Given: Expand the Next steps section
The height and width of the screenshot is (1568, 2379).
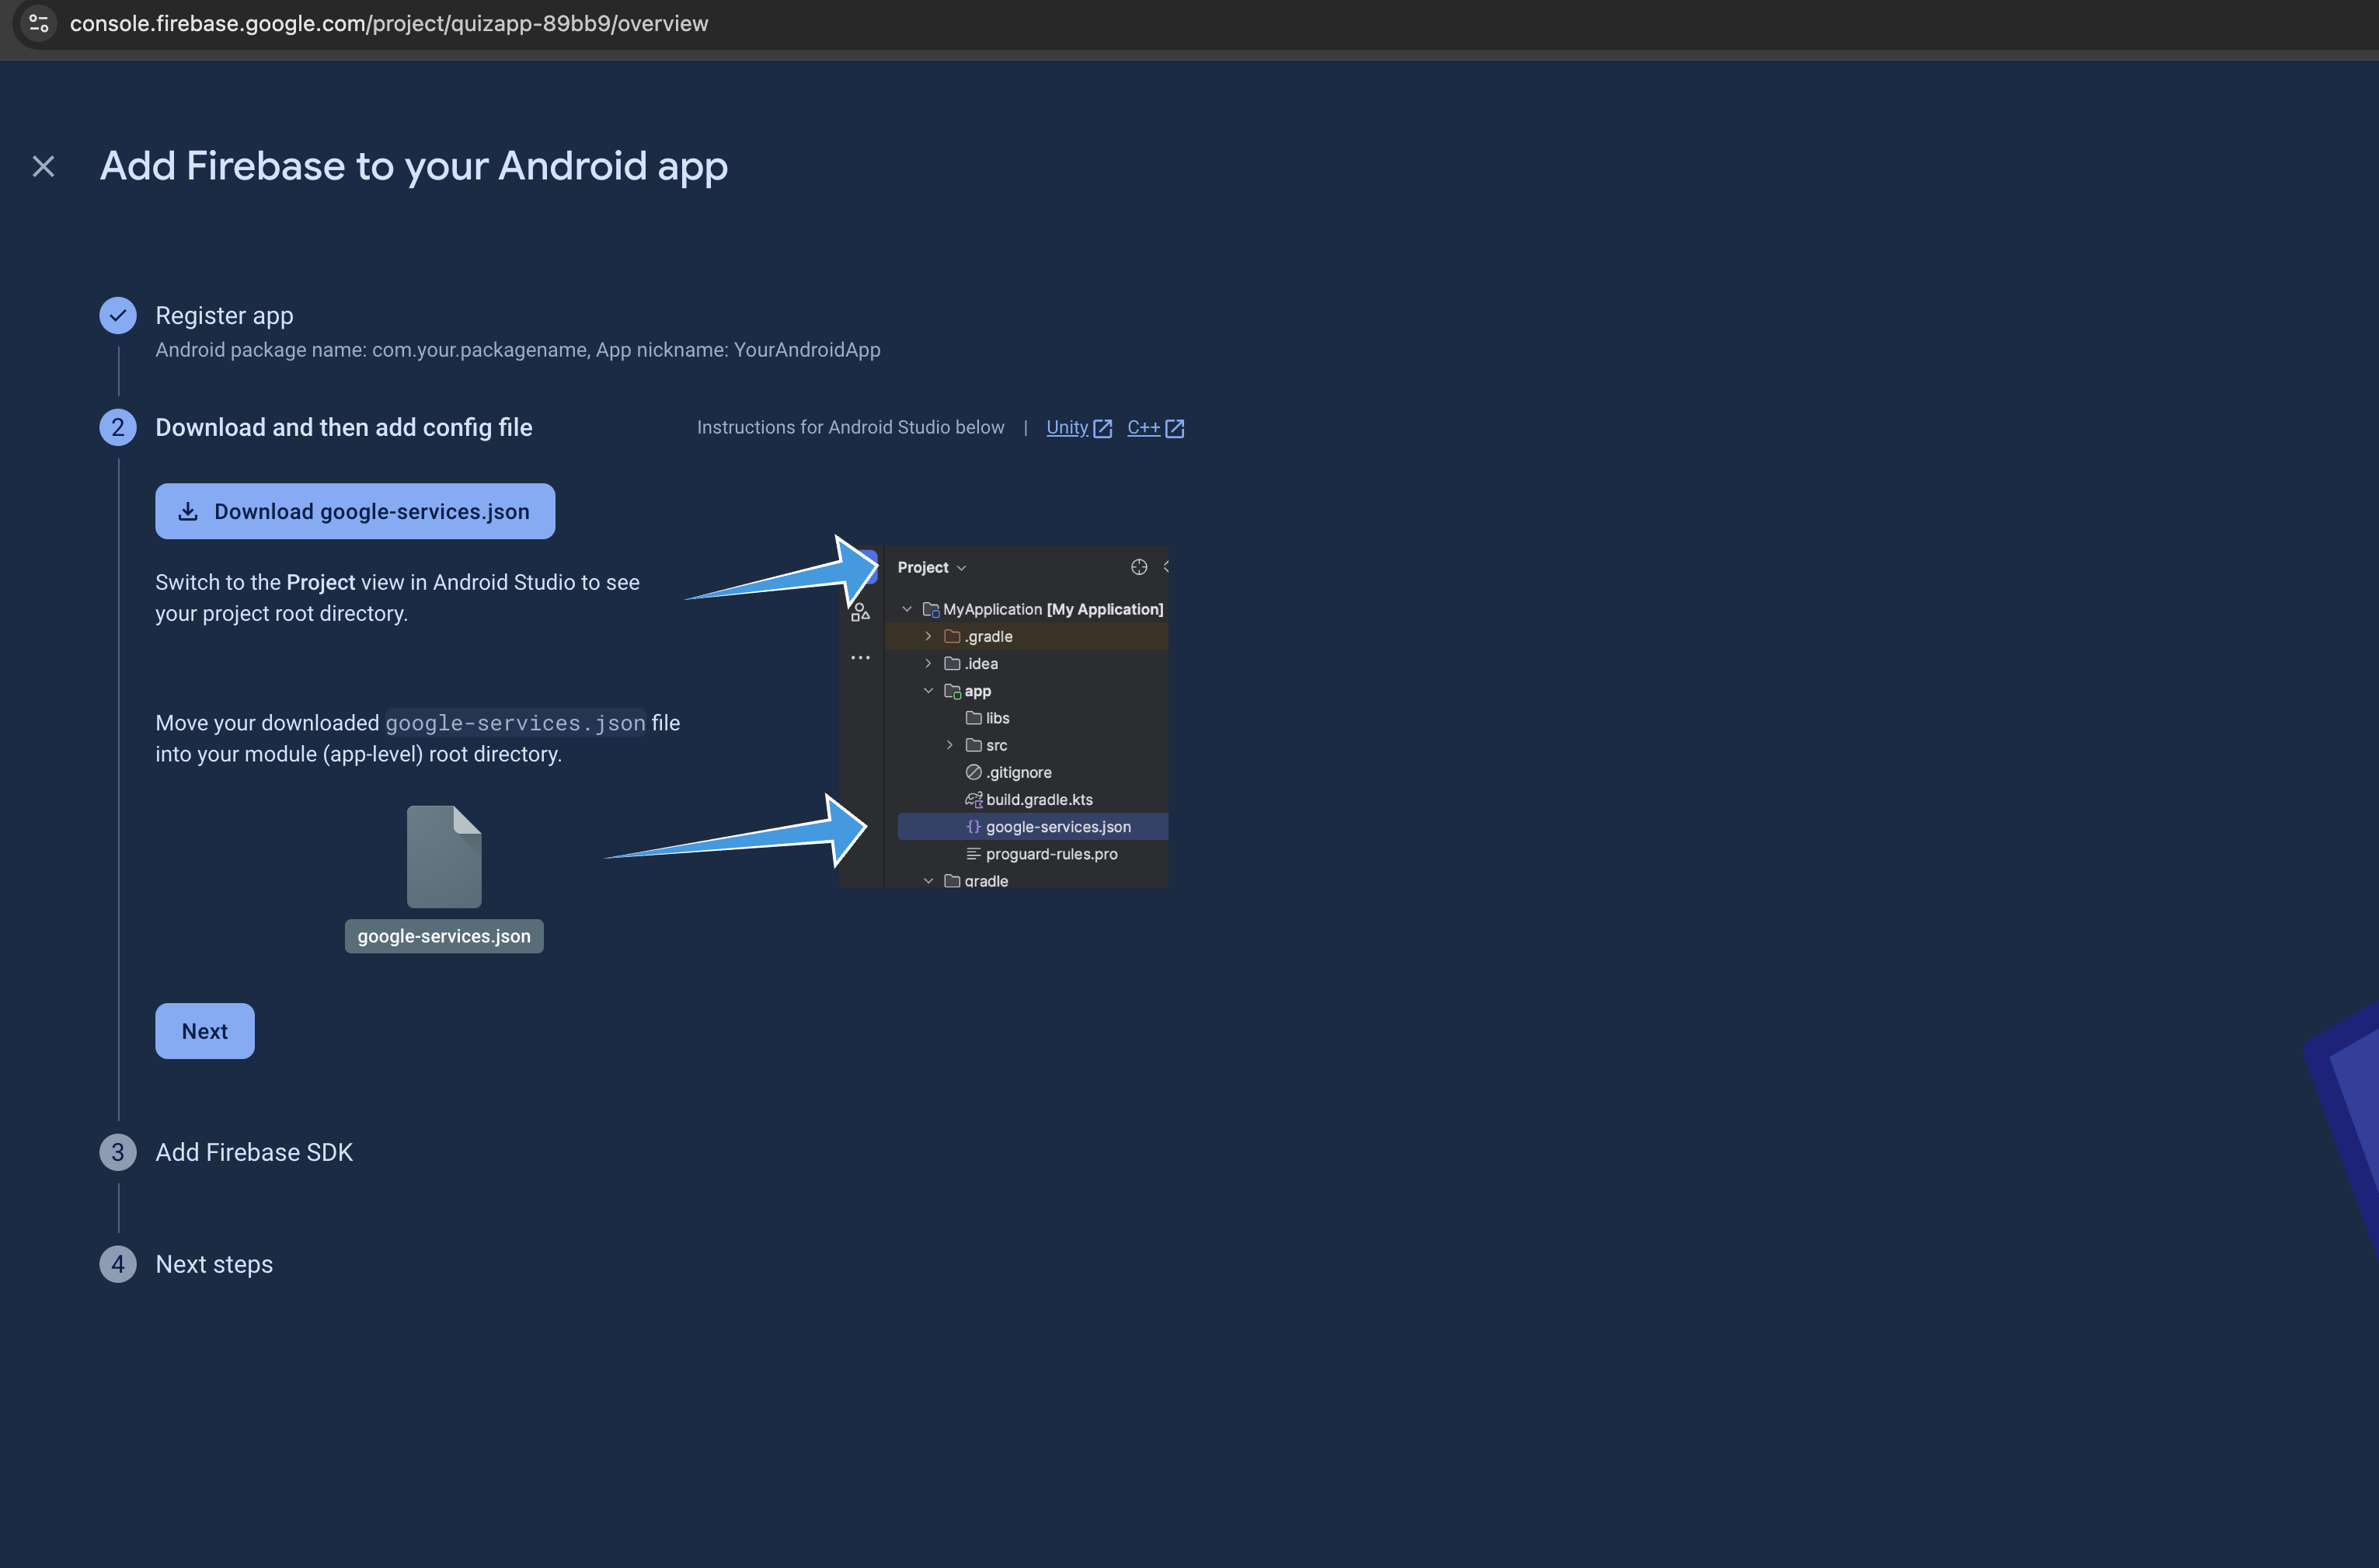Looking at the screenshot, I should pyautogui.click(x=214, y=1264).
